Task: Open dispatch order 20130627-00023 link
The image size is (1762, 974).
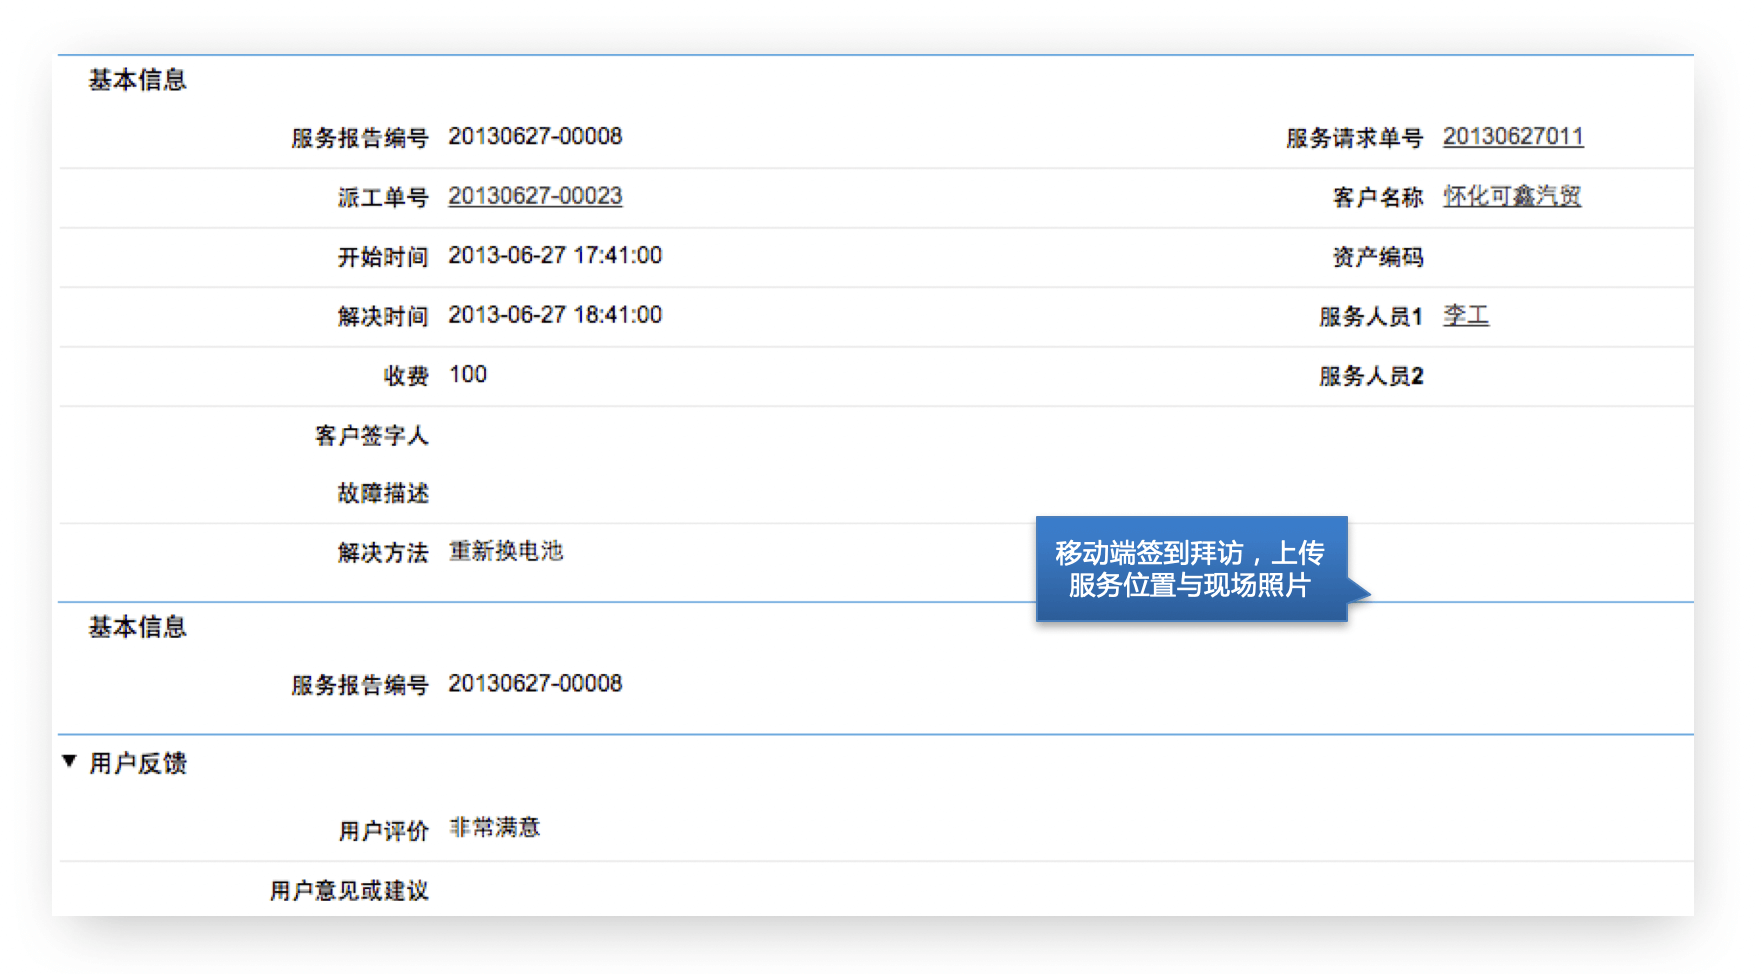Action: pos(535,196)
